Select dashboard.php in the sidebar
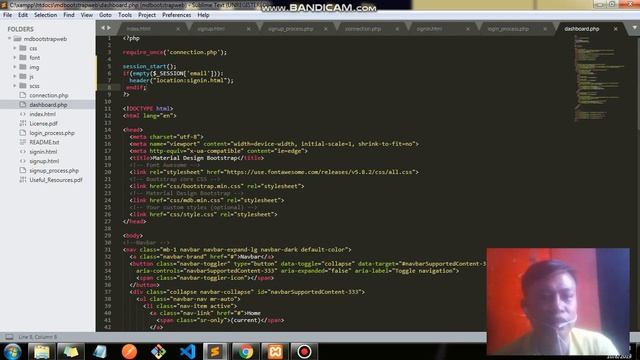 [48, 104]
